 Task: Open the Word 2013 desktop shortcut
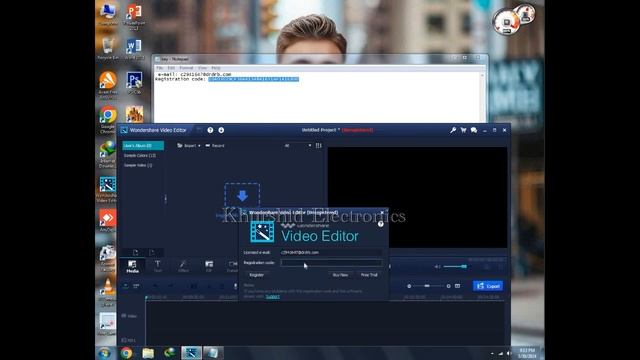(134, 49)
